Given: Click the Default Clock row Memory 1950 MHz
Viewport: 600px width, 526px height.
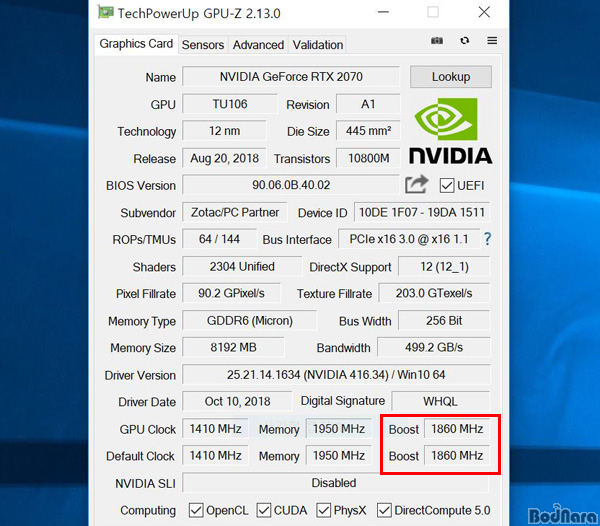Looking at the screenshot, I should (x=339, y=455).
